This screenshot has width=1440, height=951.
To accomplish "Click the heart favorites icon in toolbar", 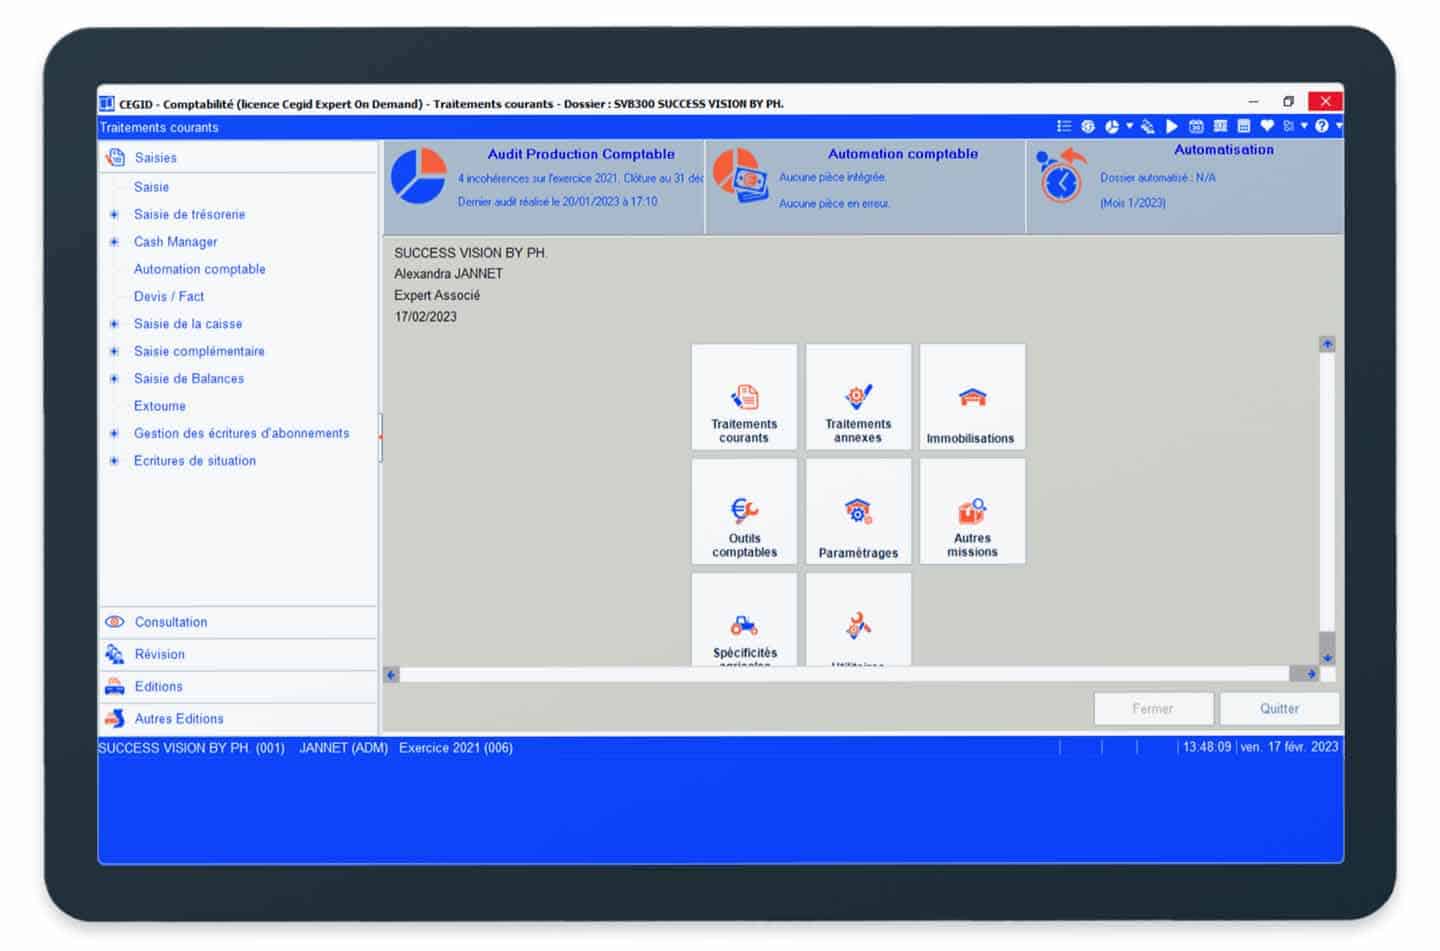I will (1267, 126).
